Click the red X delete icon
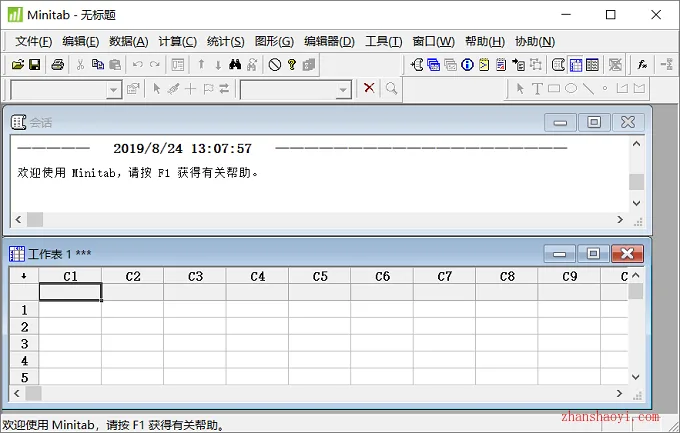Image resolution: width=680 pixels, height=433 pixels. pyautogui.click(x=369, y=88)
